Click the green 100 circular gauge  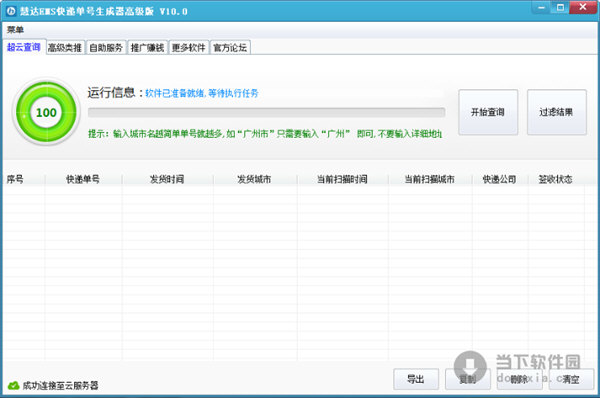(46, 112)
